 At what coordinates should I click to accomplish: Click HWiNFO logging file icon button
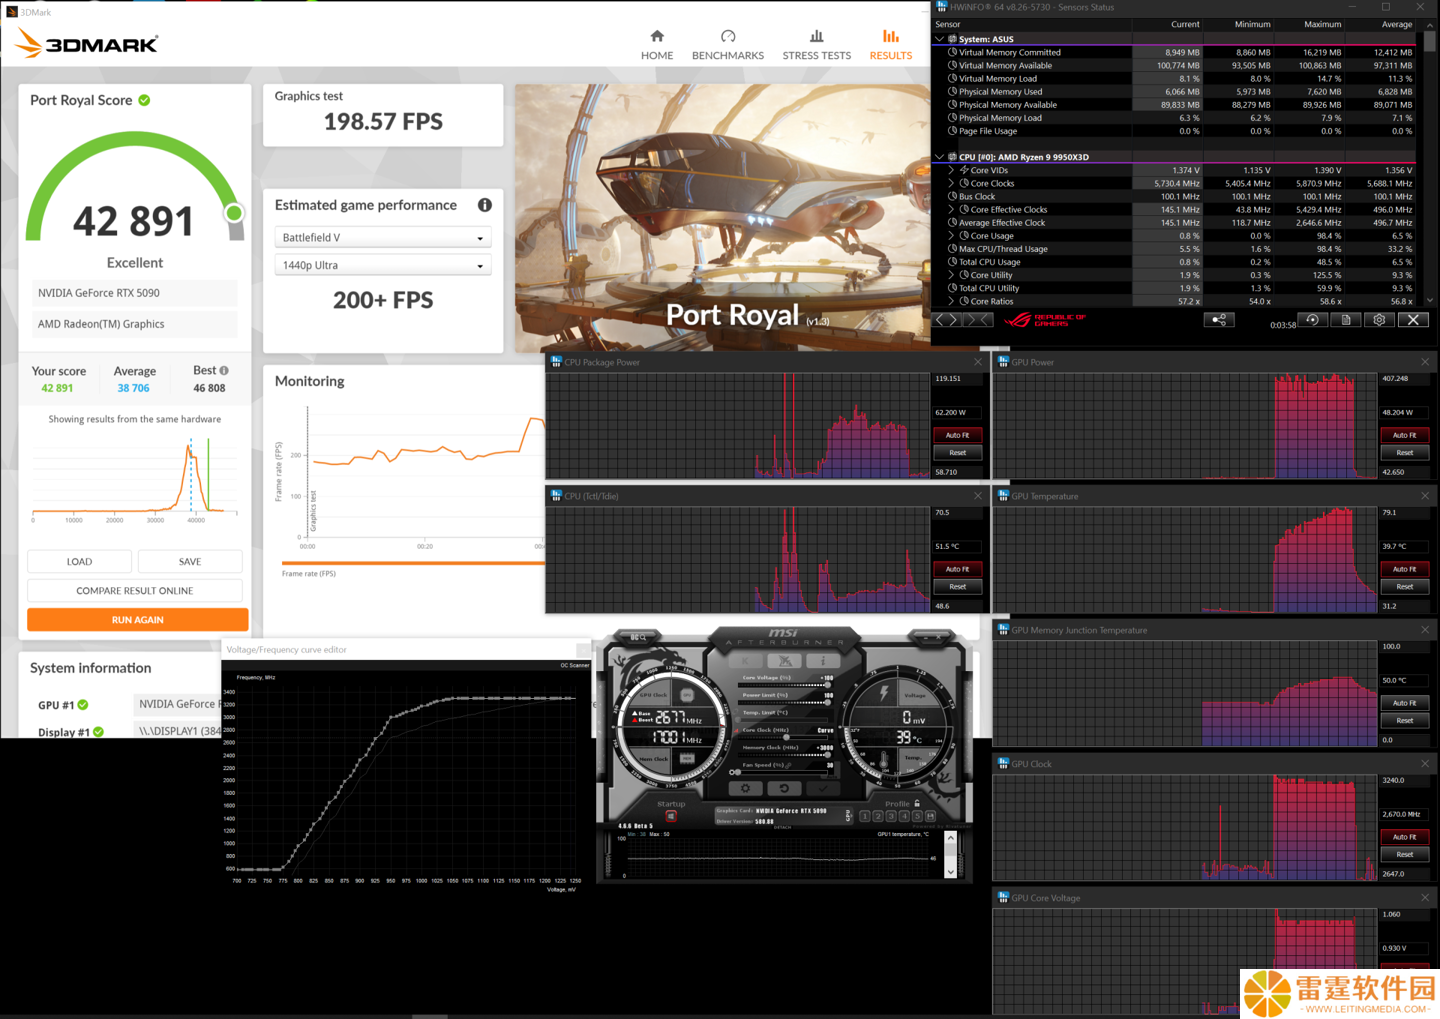point(1346,320)
